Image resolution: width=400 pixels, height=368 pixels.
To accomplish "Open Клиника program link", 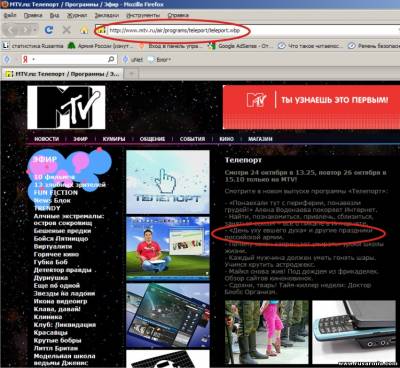I will [48, 317].
